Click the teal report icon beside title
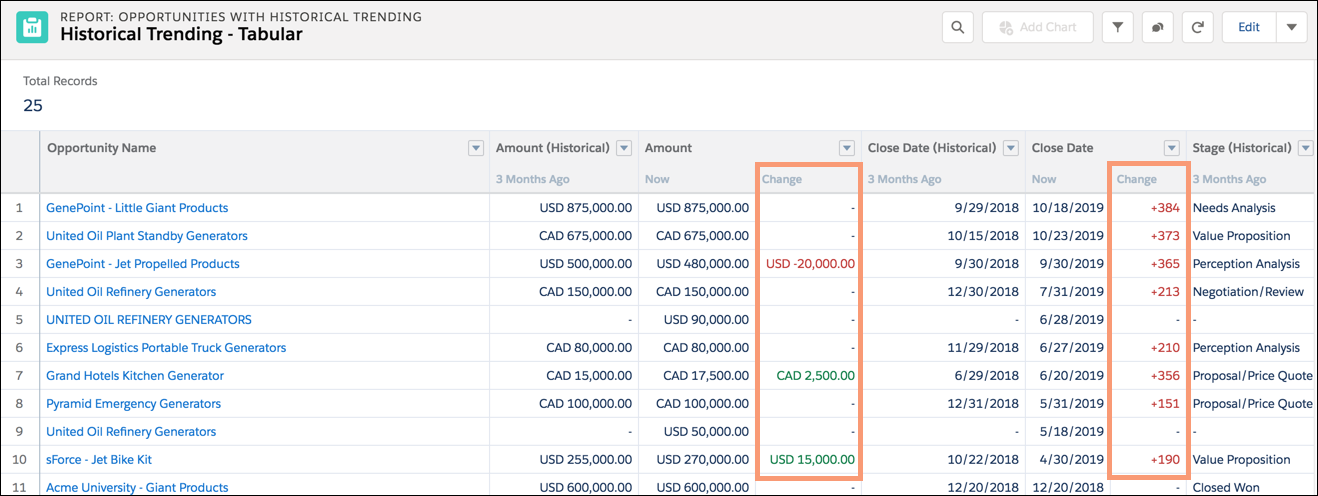1318x496 pixels. [x=32, y=27]
